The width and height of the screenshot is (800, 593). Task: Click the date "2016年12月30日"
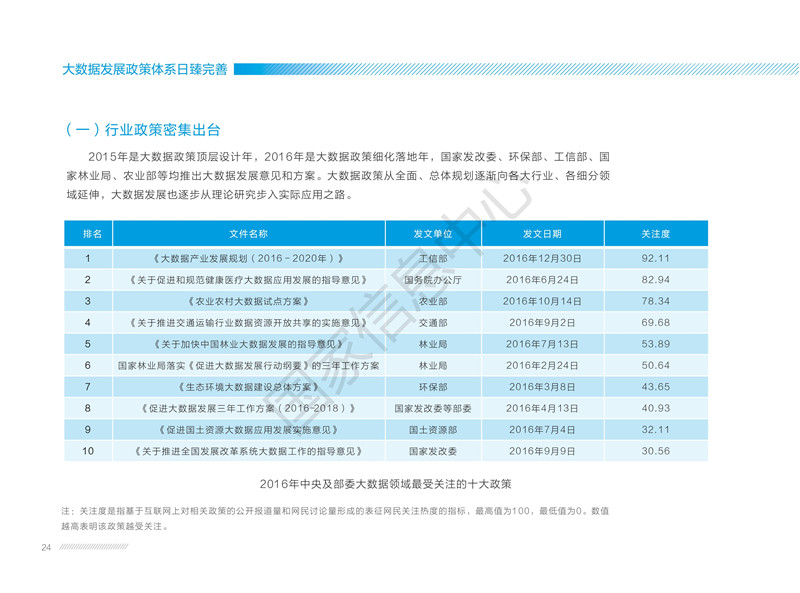(542, 259)
